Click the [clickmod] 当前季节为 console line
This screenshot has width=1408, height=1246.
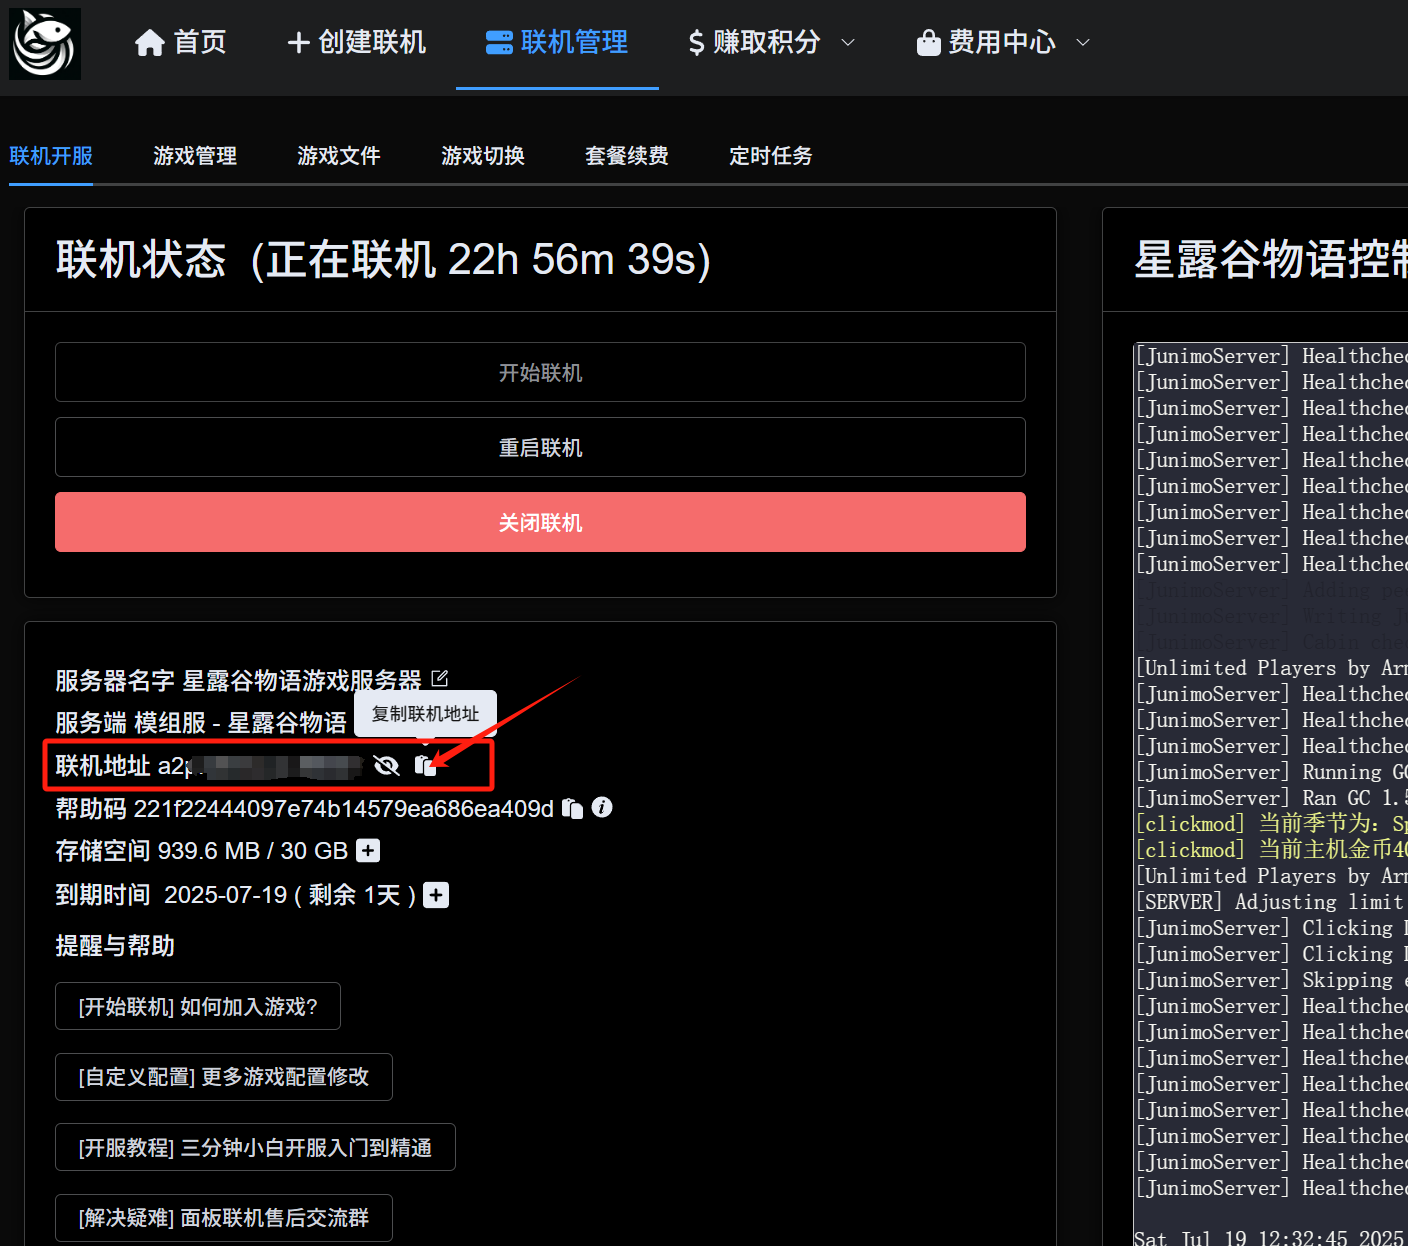(1271, 824)
